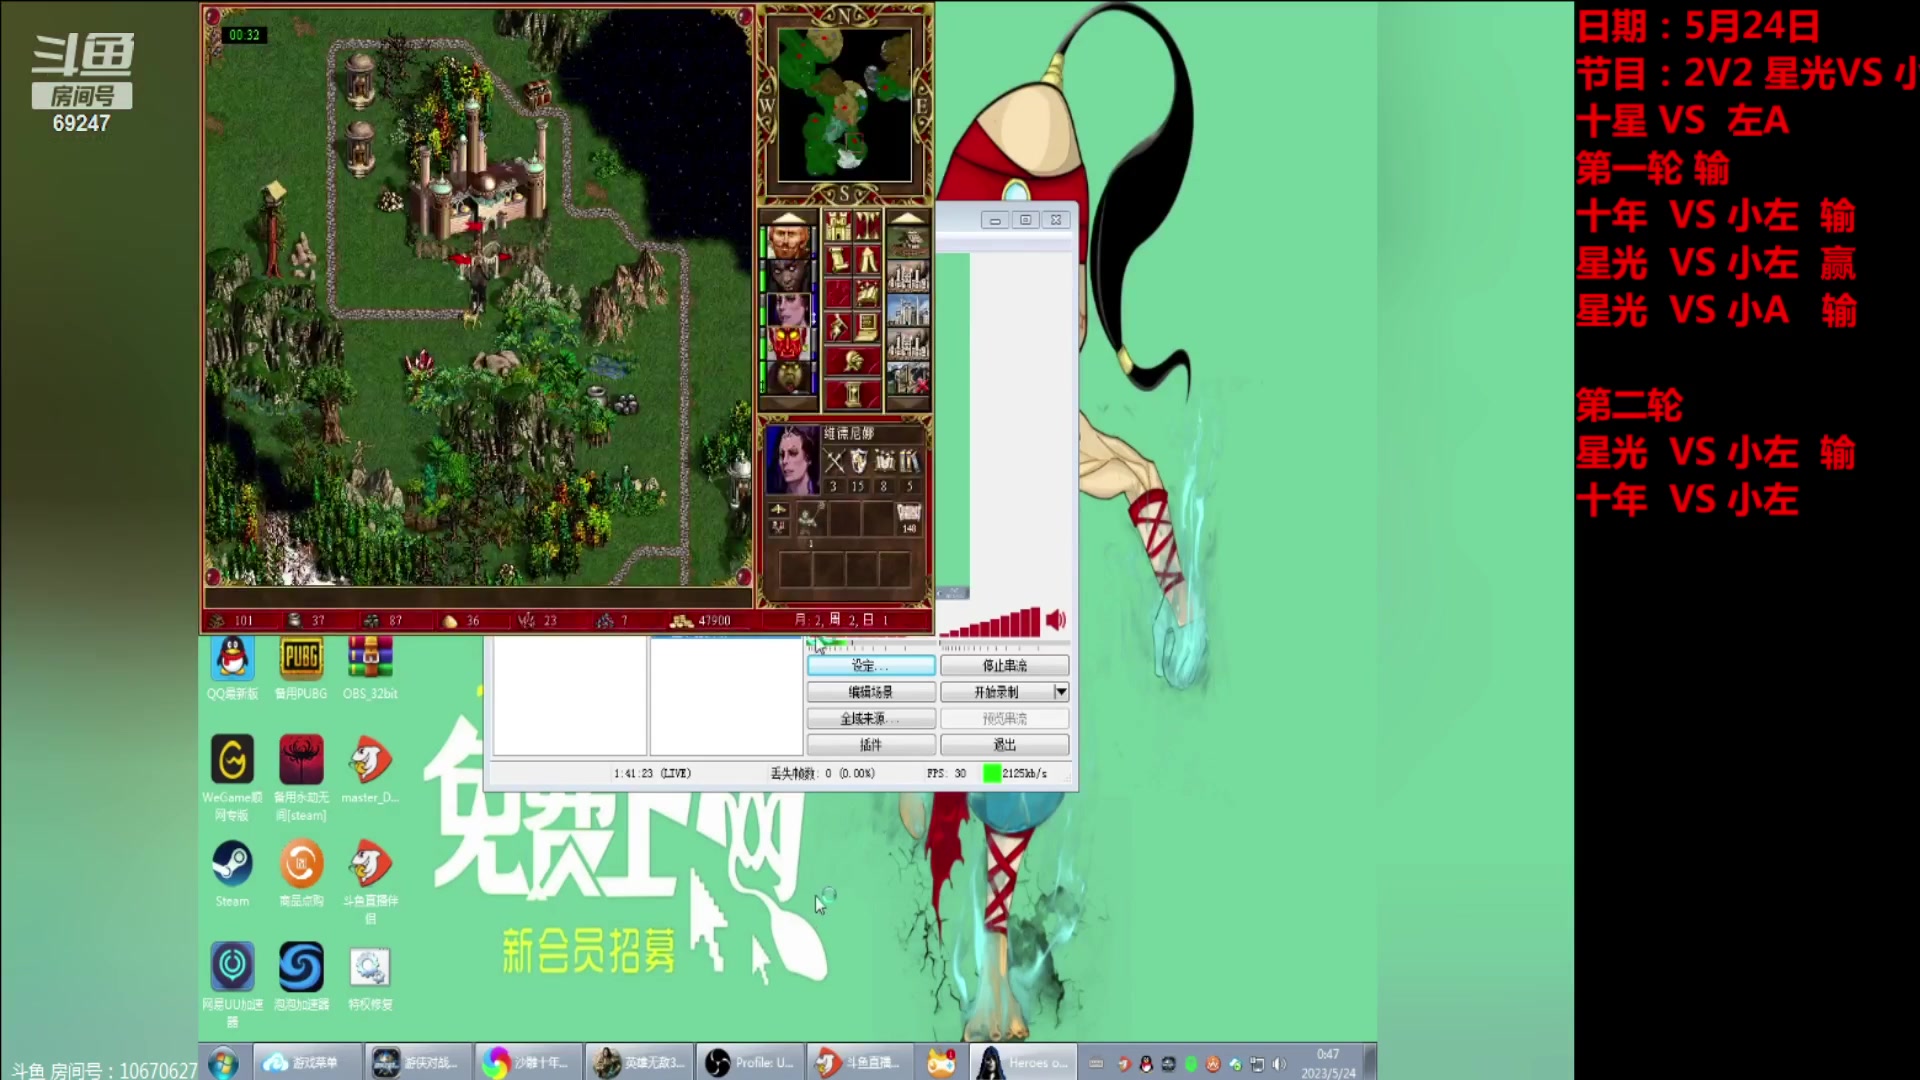Click the 插件 plugins button

click(x=871, y=745)
